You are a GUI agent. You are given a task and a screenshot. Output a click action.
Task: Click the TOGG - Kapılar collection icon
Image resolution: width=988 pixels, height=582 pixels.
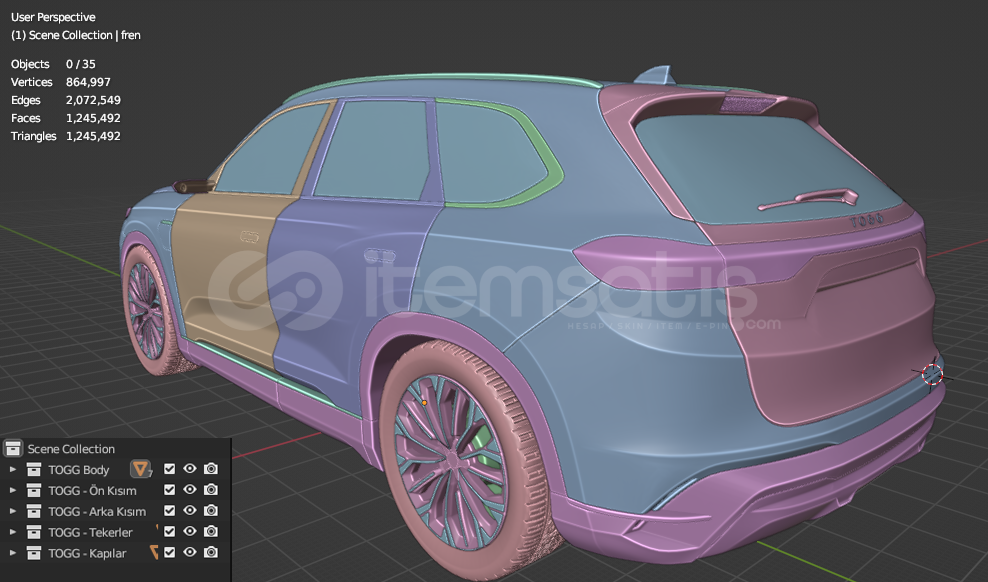pyautogui.click(x=33, y=553)
